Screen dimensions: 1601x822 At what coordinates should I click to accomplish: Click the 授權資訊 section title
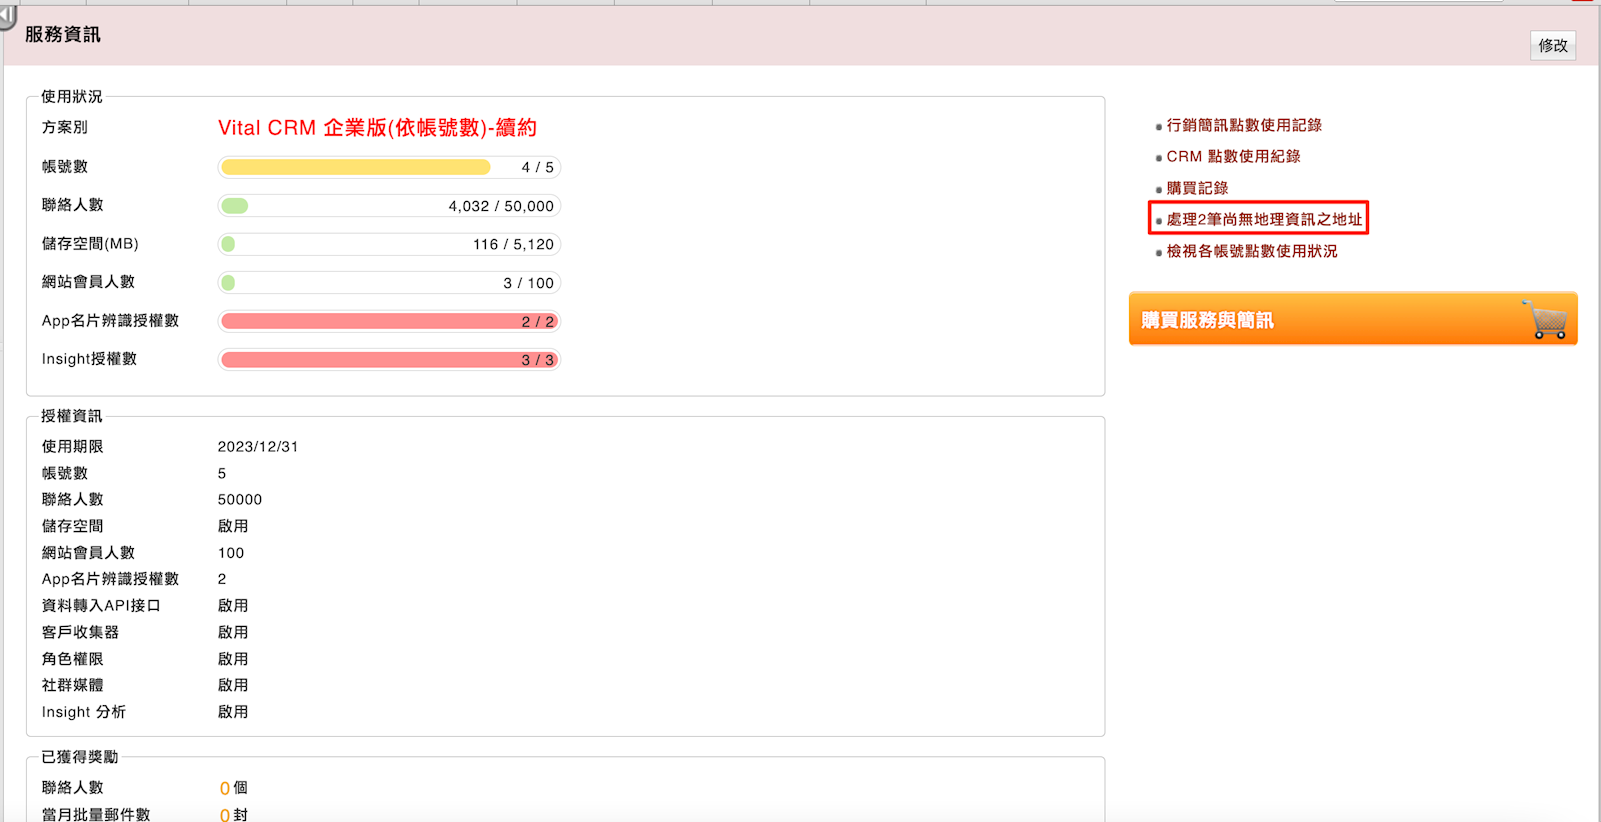71,416
